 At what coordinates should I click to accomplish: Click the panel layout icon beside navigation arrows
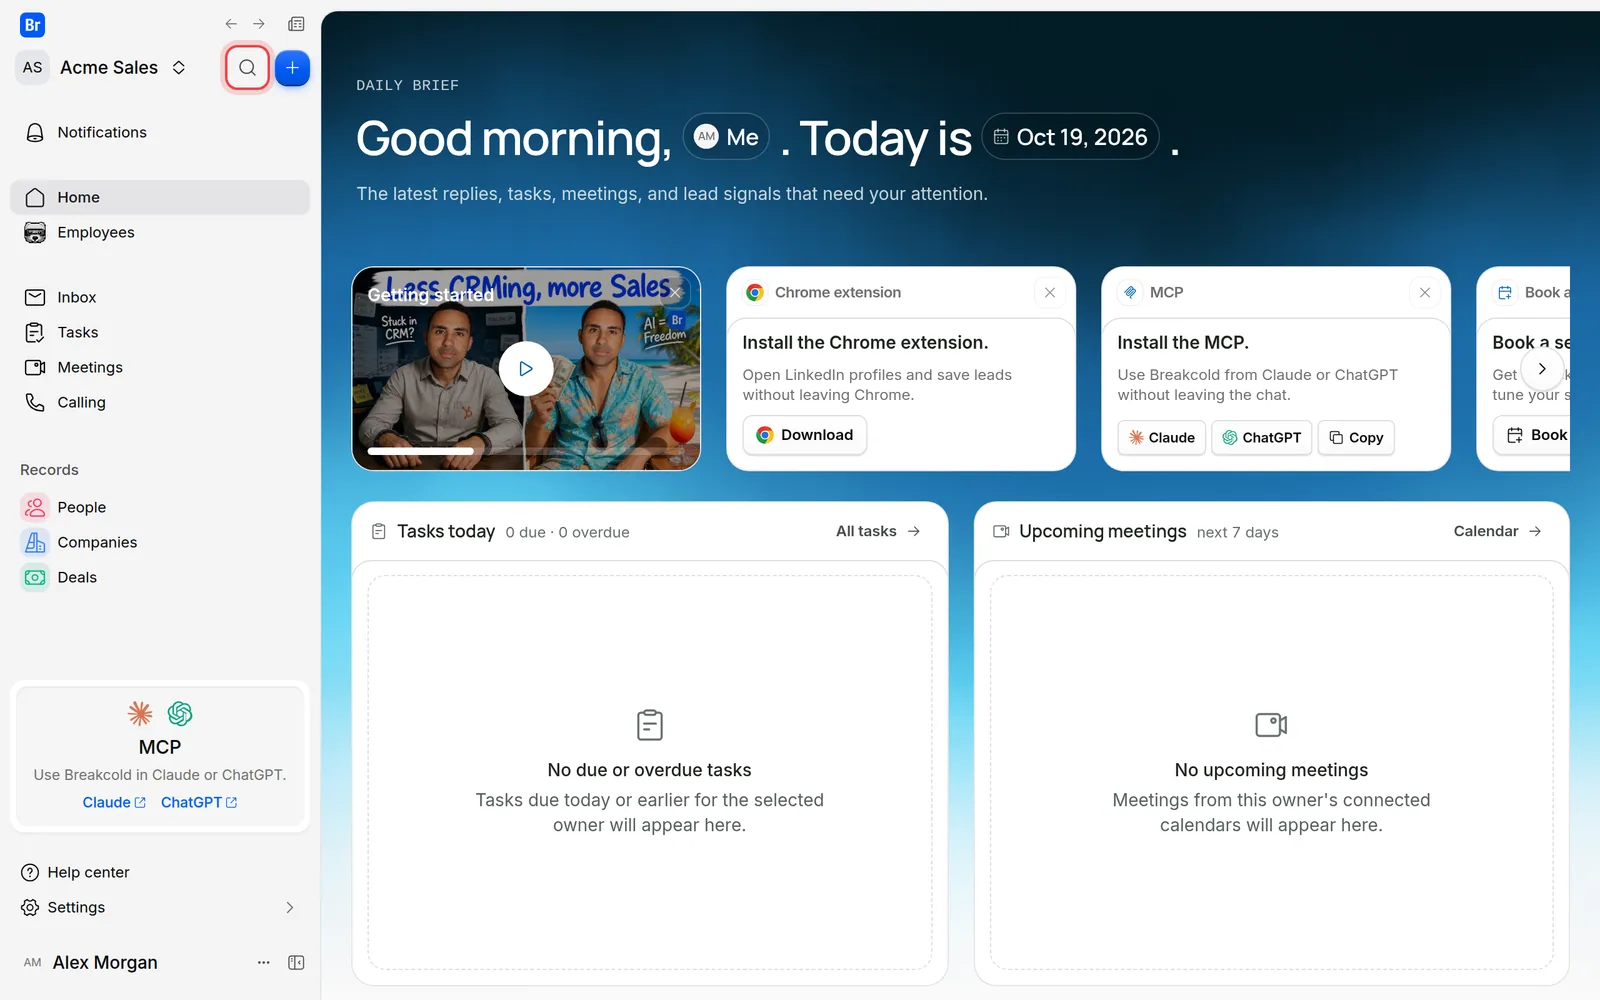[x=296, y=24]
